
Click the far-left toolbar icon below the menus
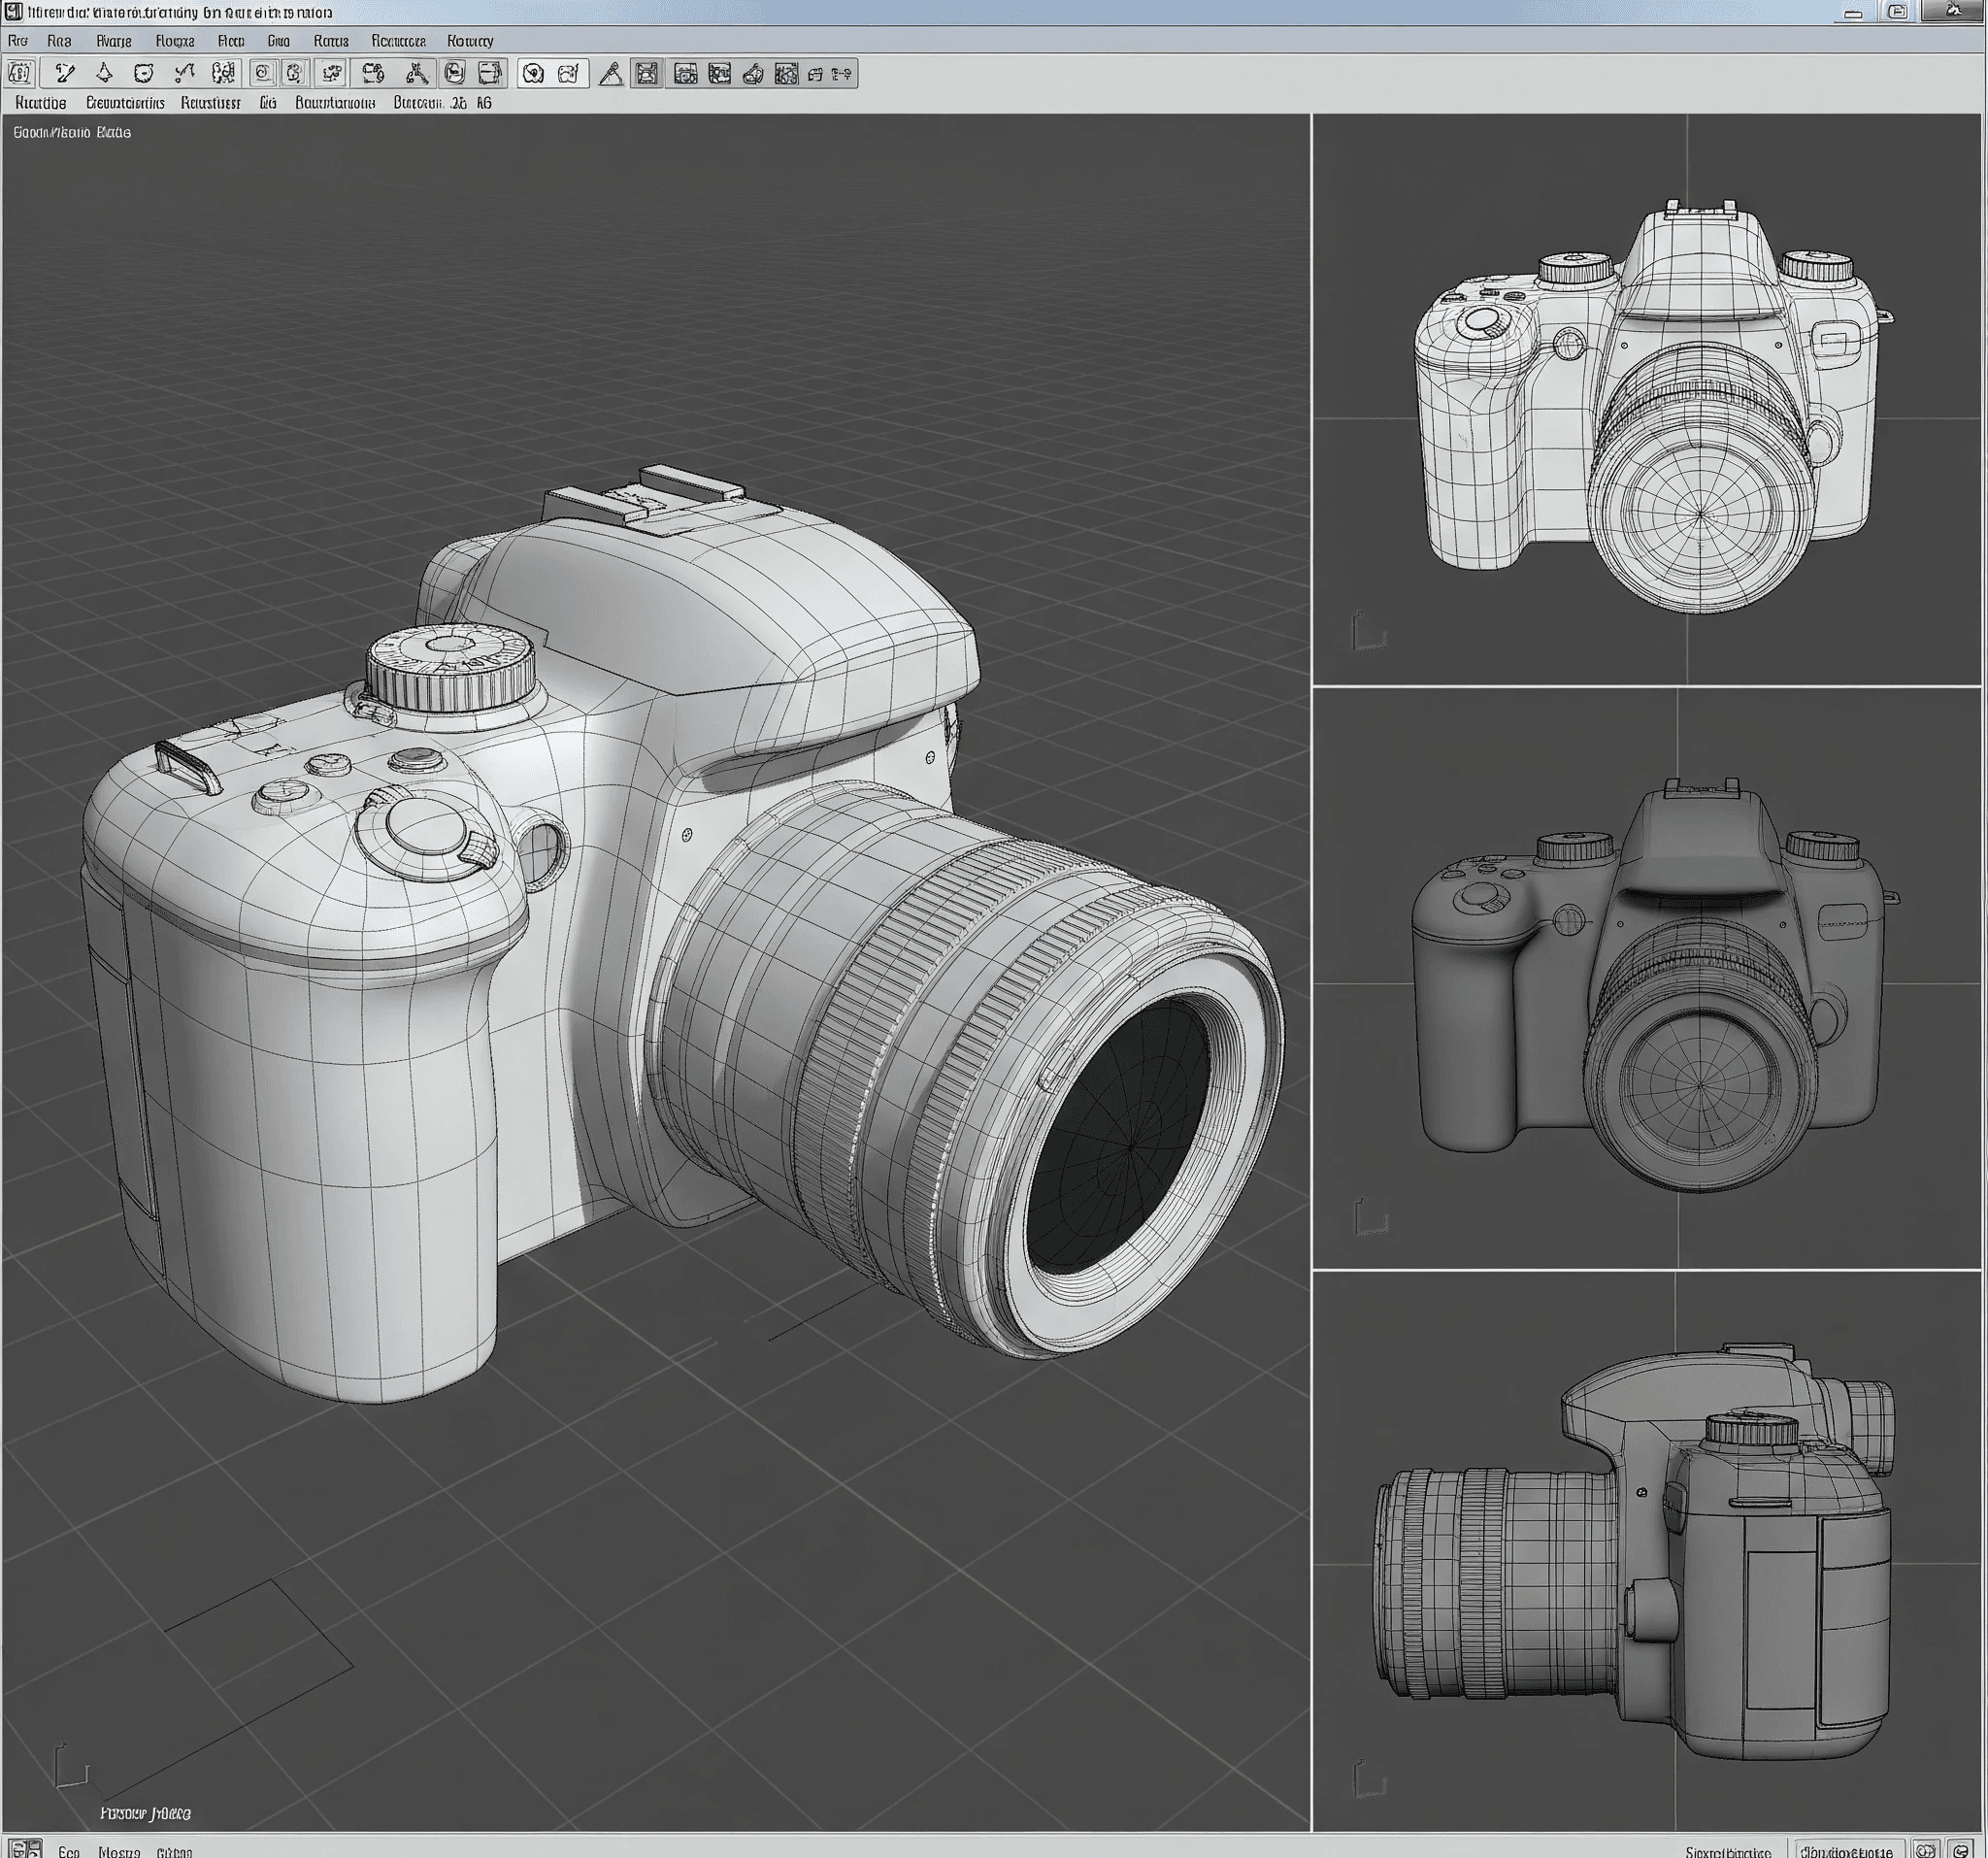pos(19,73)
